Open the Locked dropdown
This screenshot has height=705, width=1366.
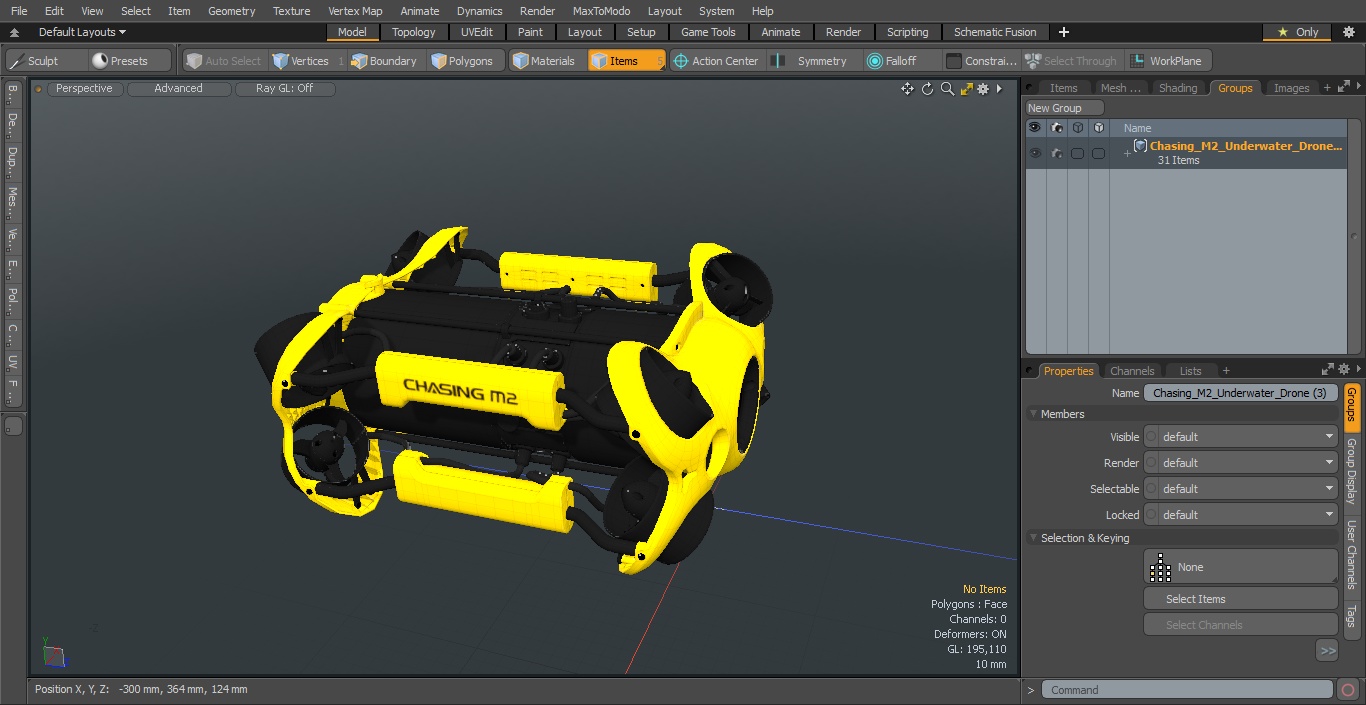[x=1248, y=515]
